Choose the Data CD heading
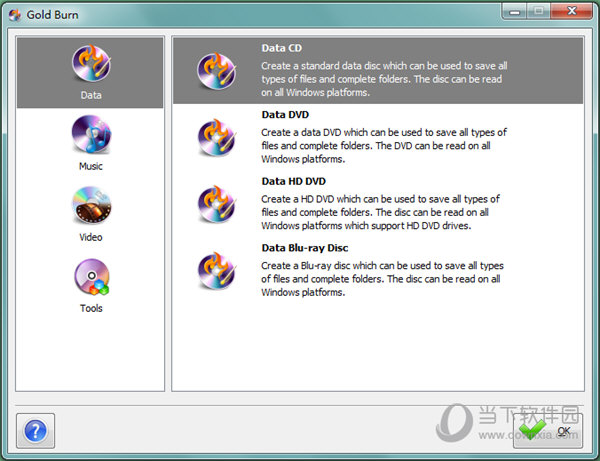Viewport: 600px width, 461px height. coord(282,48)
